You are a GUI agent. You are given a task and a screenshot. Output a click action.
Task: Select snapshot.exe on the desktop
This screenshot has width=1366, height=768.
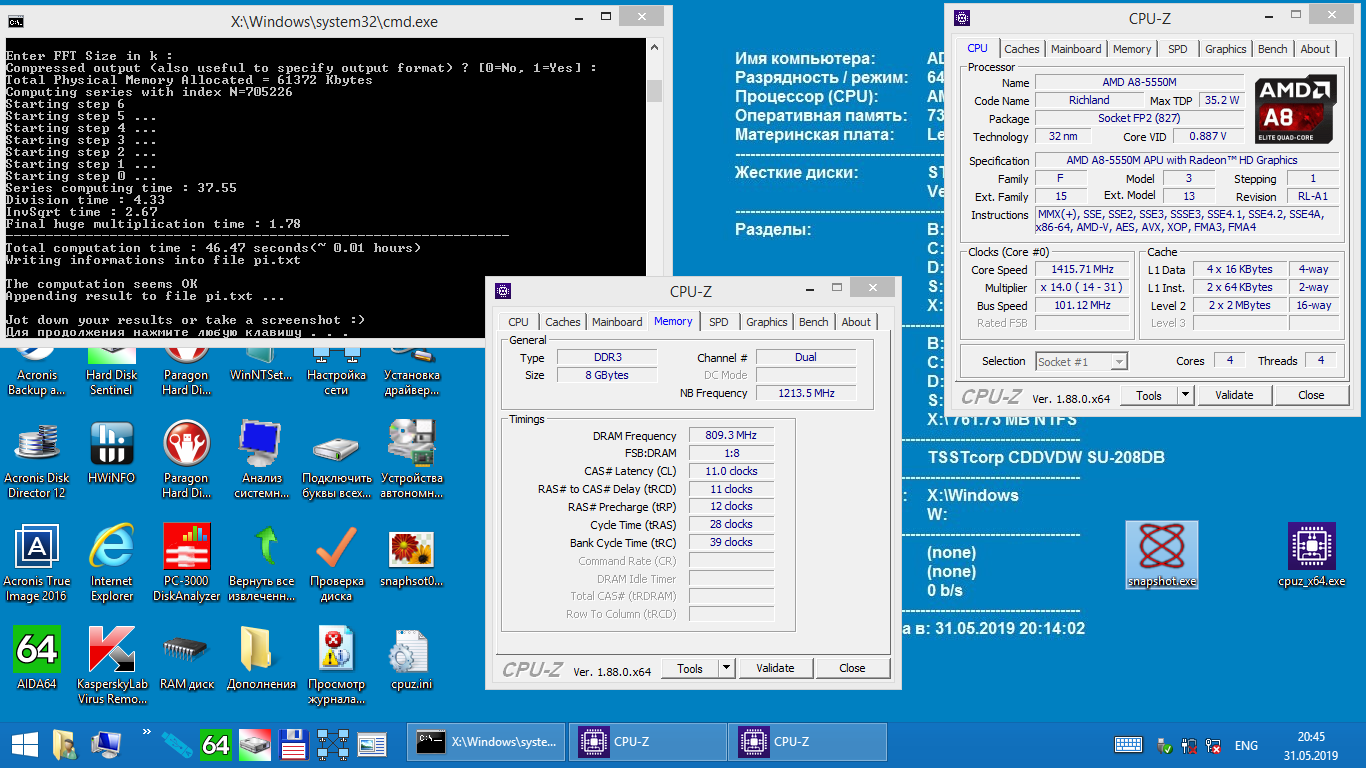[1162, 556]
